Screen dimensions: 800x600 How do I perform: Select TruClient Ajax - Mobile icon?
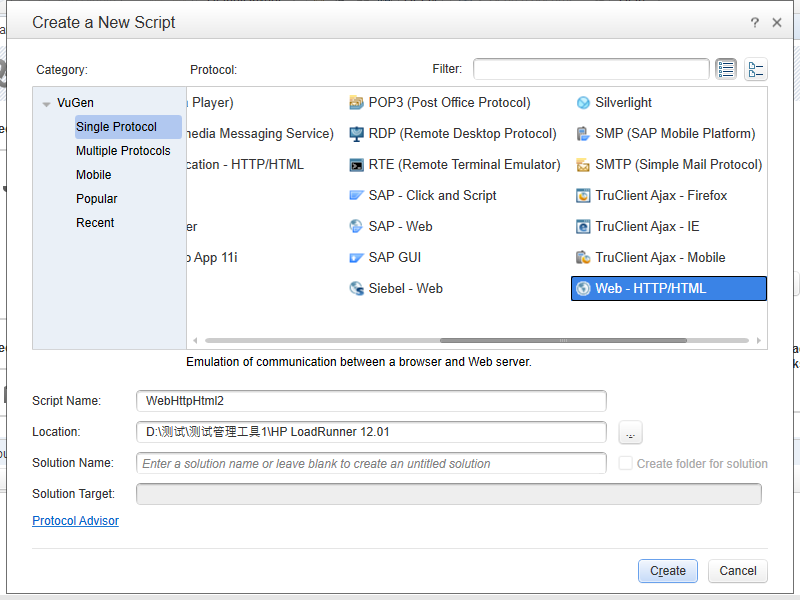coord(583,258)
